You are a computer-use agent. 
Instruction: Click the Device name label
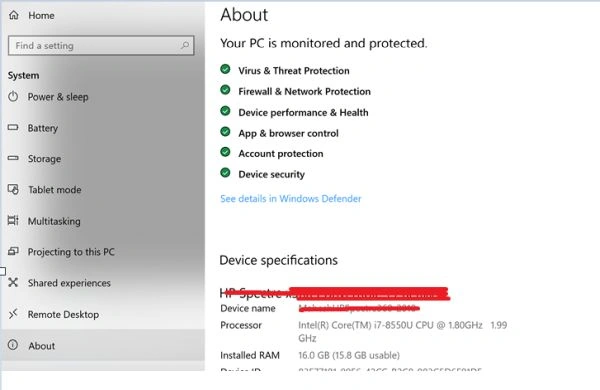click(248, 308)
